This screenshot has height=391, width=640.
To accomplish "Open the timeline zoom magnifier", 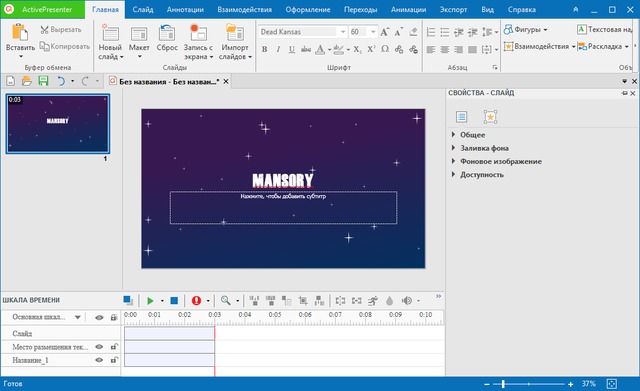I will click(x=226, y=301).
